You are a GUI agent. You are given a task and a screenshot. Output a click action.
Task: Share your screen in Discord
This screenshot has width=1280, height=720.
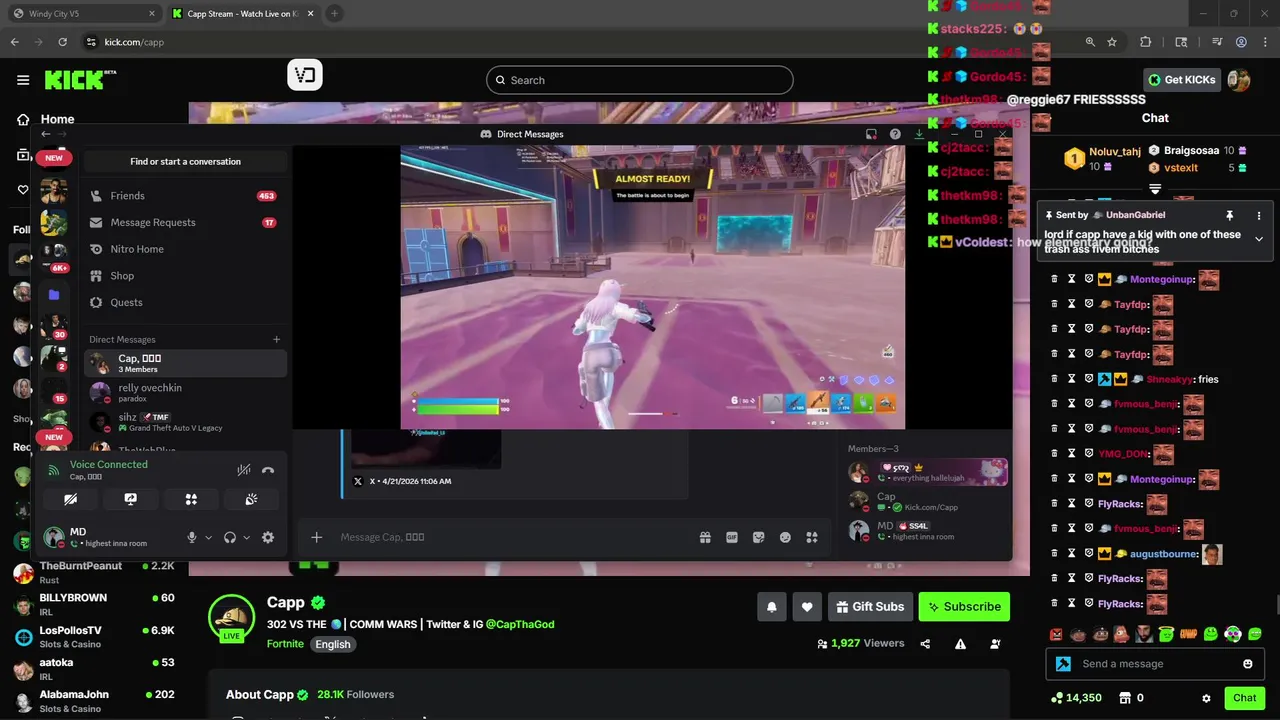131,499
